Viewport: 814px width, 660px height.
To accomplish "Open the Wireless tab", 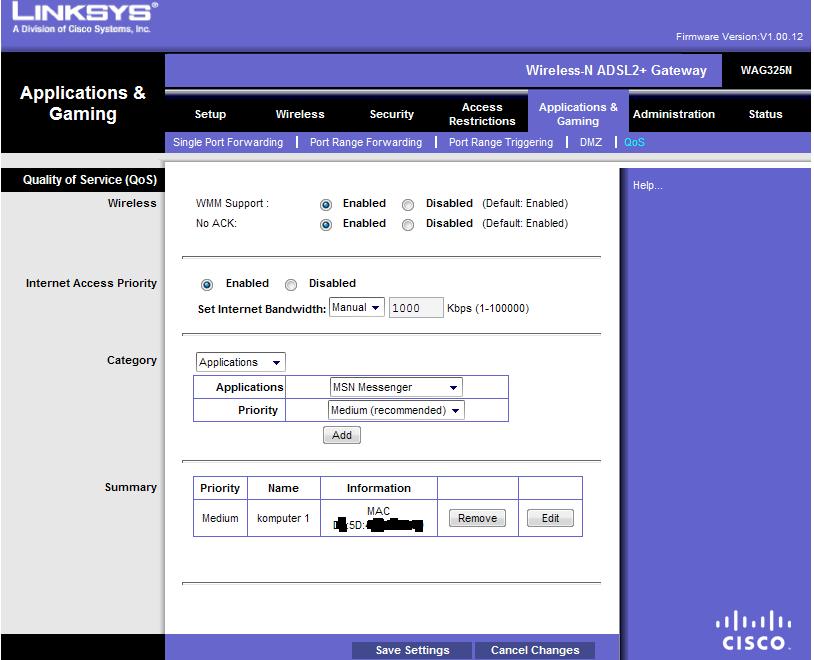I will tap(300, 114).
